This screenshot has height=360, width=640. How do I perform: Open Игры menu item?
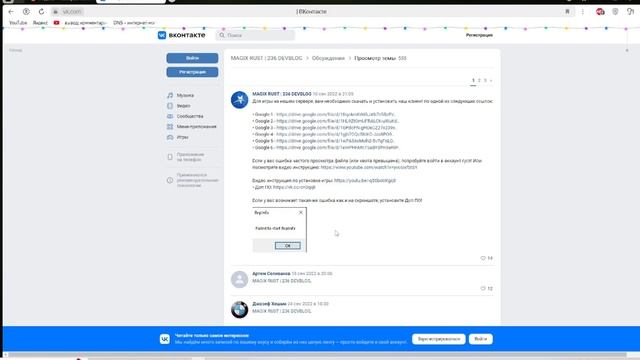[x=182, y=138]
